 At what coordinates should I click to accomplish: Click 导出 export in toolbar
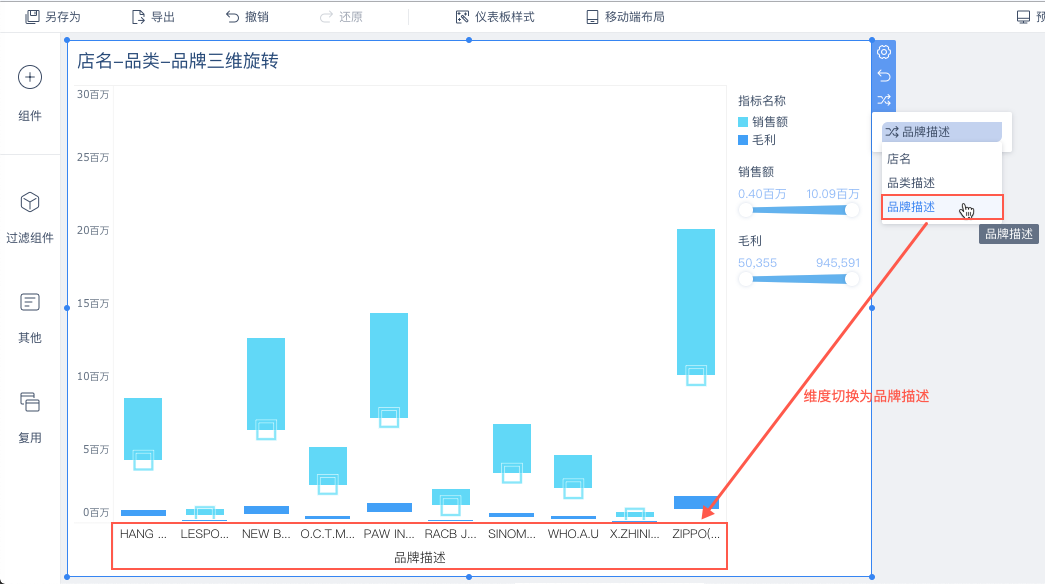coord(153,17)
